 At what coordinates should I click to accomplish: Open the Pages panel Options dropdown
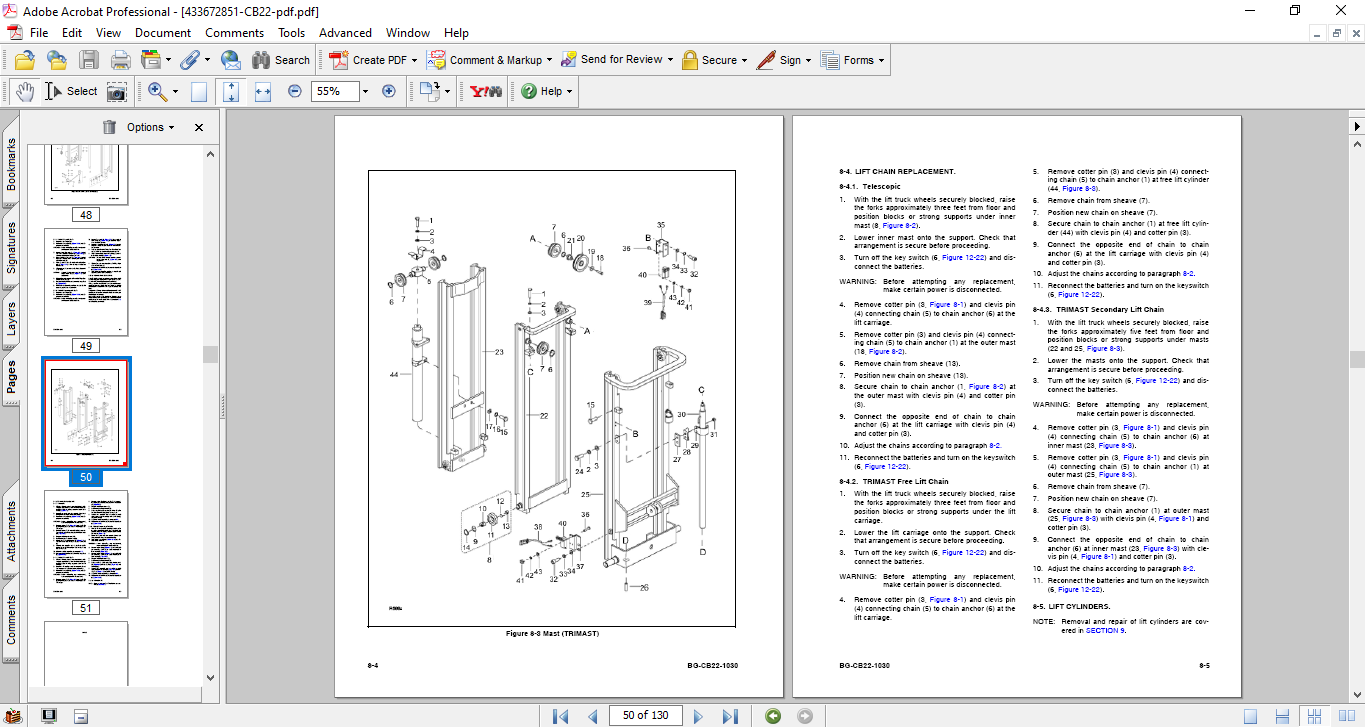pyautogui.click(x=150, y=127)
